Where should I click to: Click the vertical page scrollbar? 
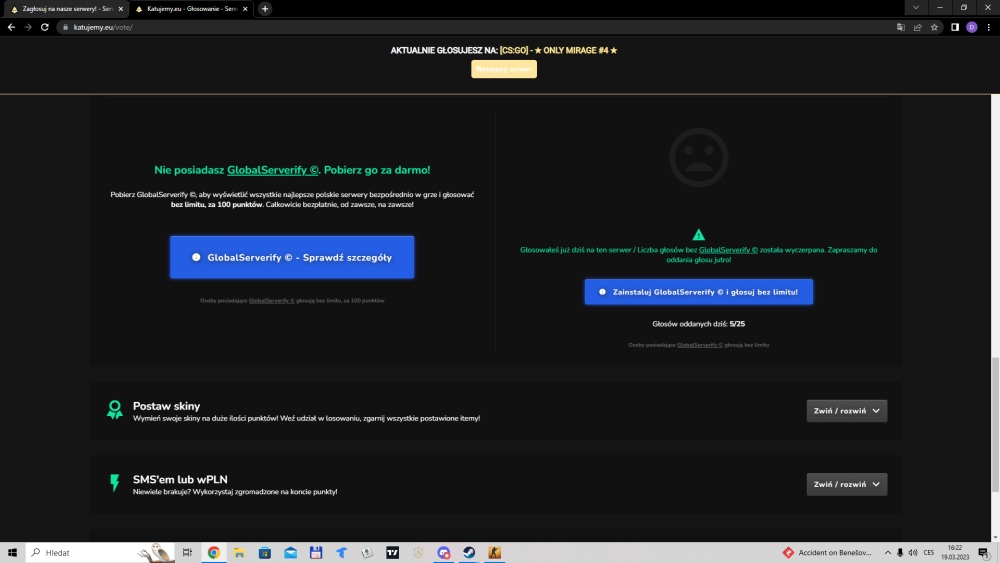click(995, 425)
